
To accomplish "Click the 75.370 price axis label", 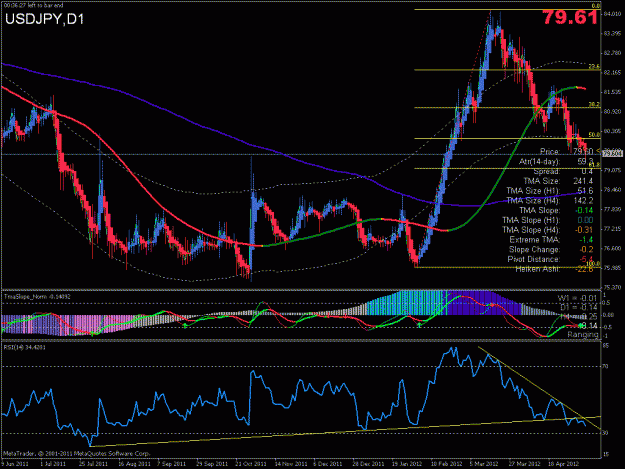I will (613, 287).
